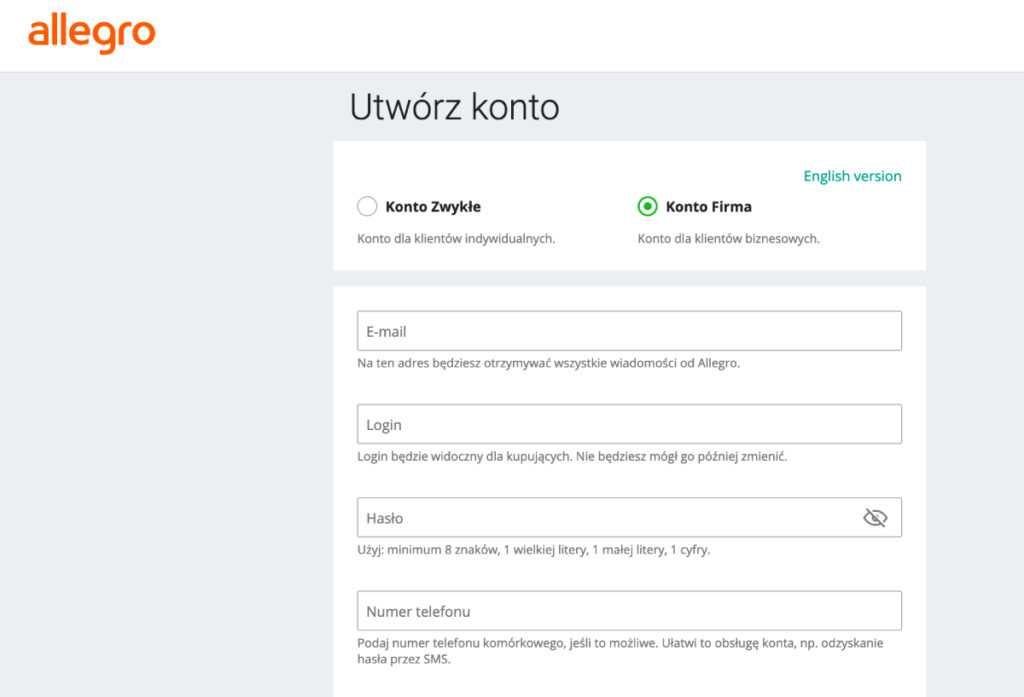Focus the Hasło password field

pyautogui.click(x=630, y=517)
